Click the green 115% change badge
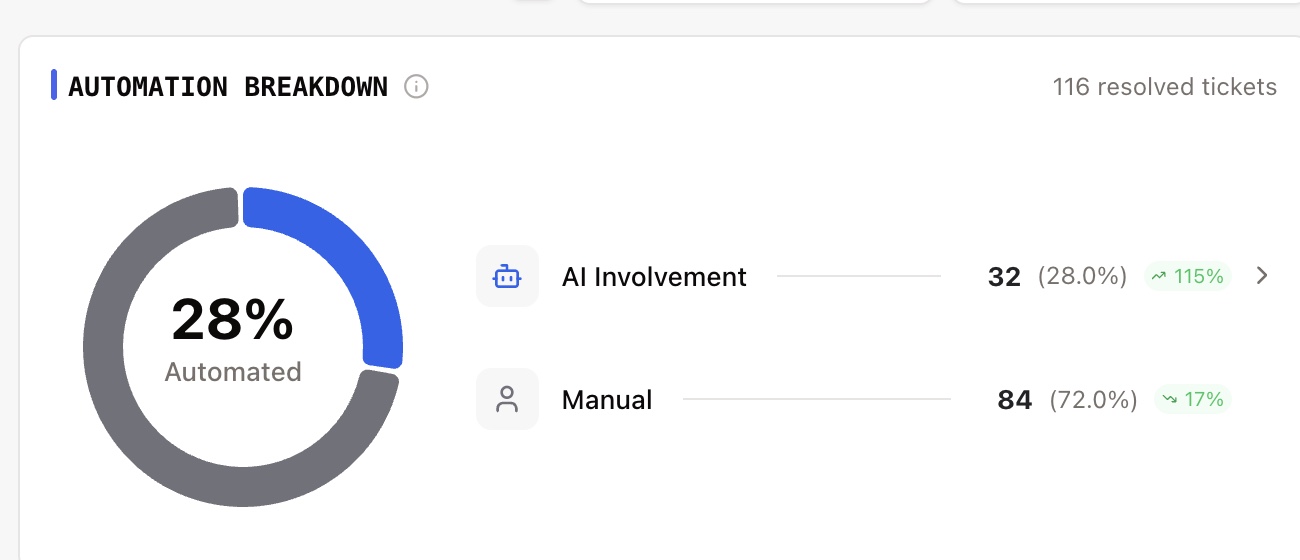1300x560 pixels. point(1188,276)
